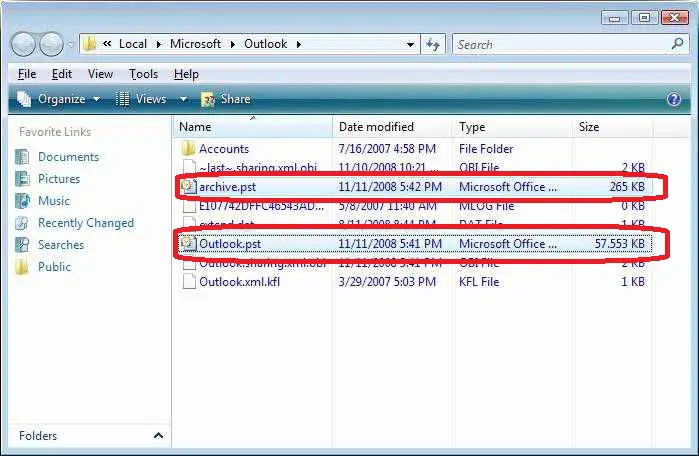The height and width of the screenshot is (456, 699).
Task: Click the Recently Changed icon in the sidebar
Action: 22,223
